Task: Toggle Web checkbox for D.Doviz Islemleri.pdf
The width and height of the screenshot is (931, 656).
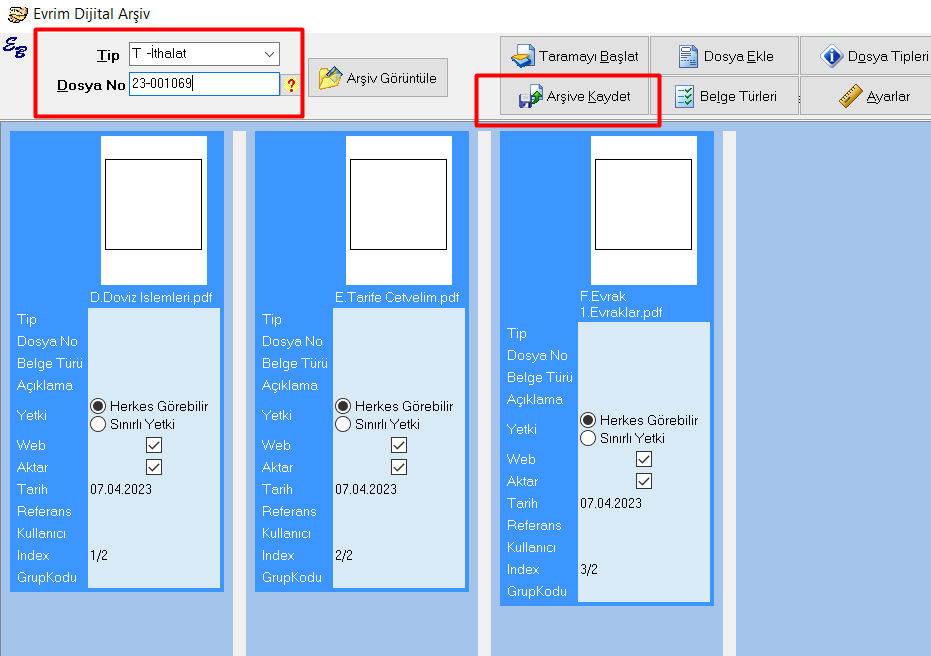Action: pyautogui.click(x=154, y=445)
